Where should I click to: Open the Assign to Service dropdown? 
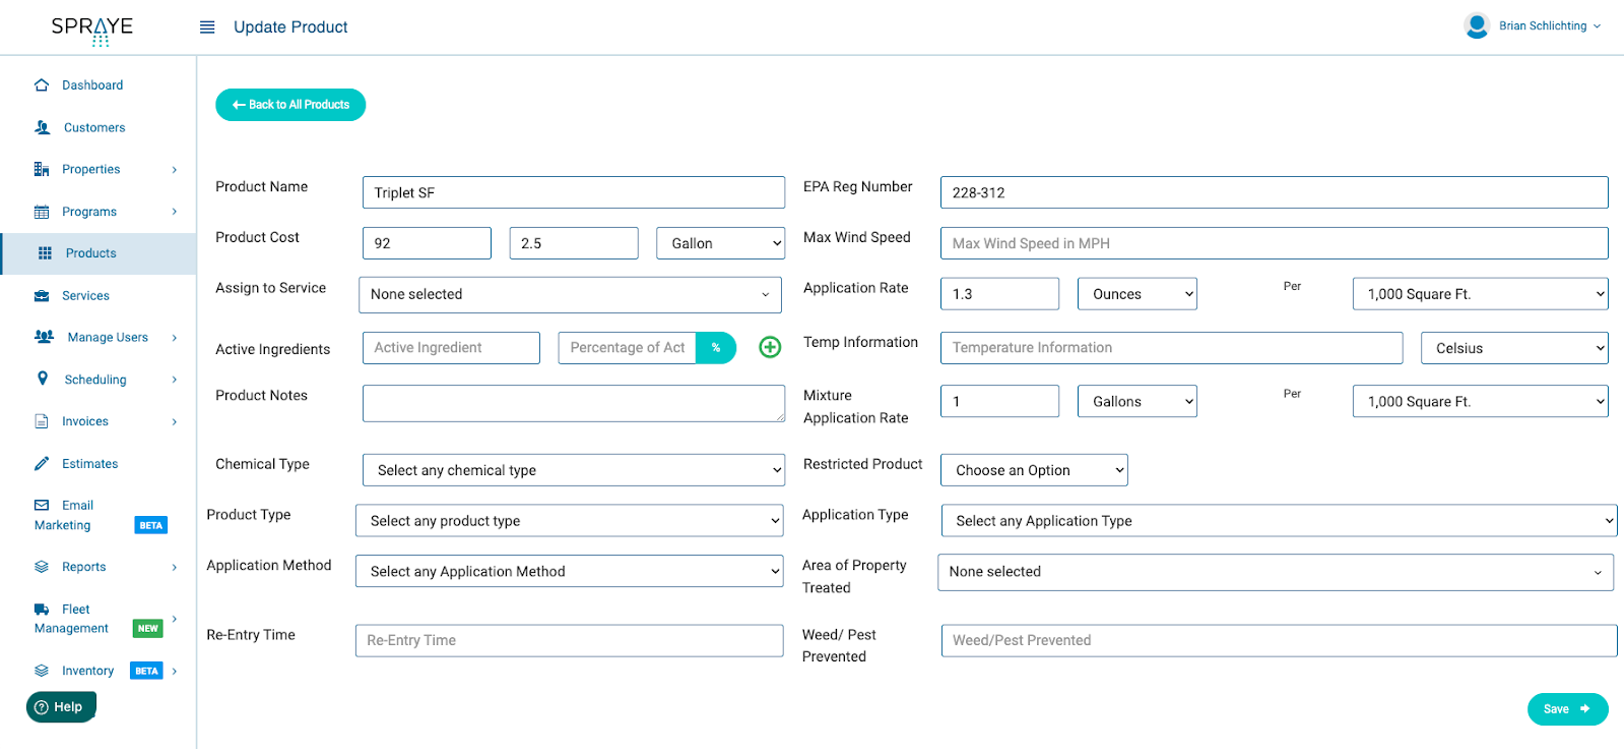point(570,294)
